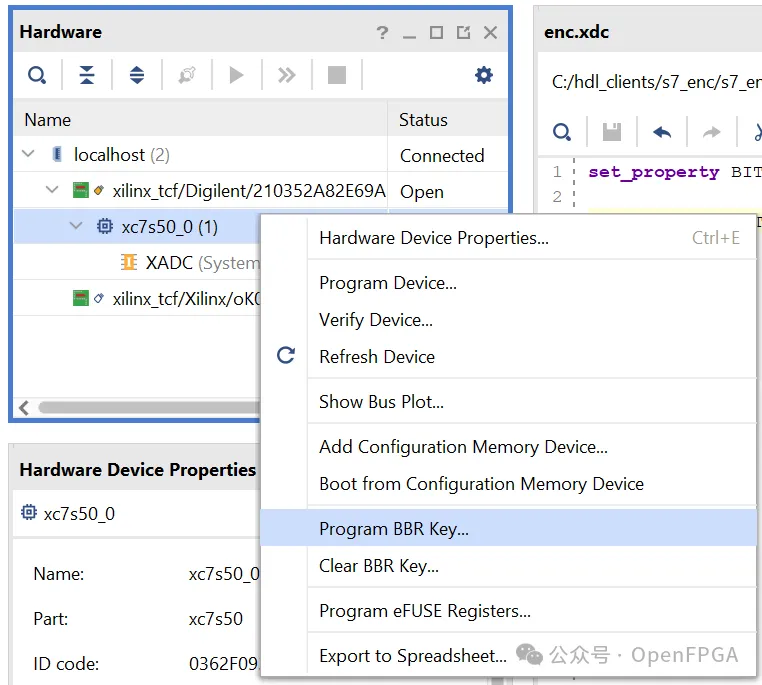Click horizontal scrollbar left arrow
This screenshot has width=762, height=685.
pos(24,408)
